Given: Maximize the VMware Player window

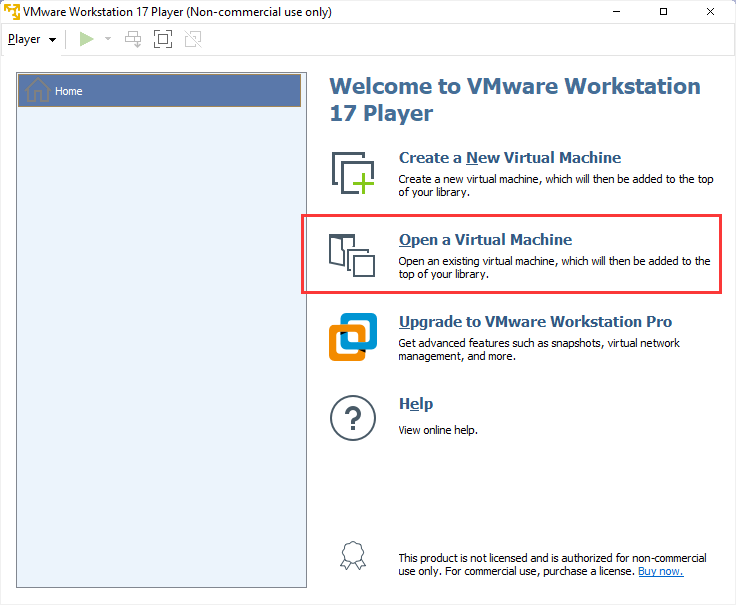Looking at the screenshot, I should (x=664, y=12).
